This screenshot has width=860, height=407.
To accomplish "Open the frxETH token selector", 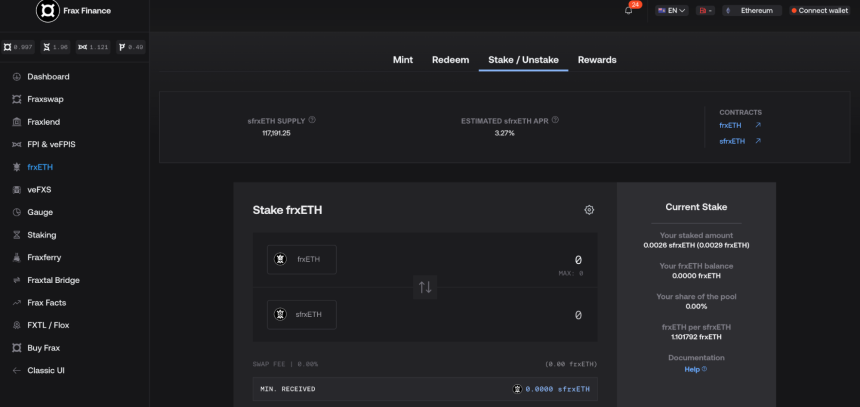I will (x=302, y=259).
